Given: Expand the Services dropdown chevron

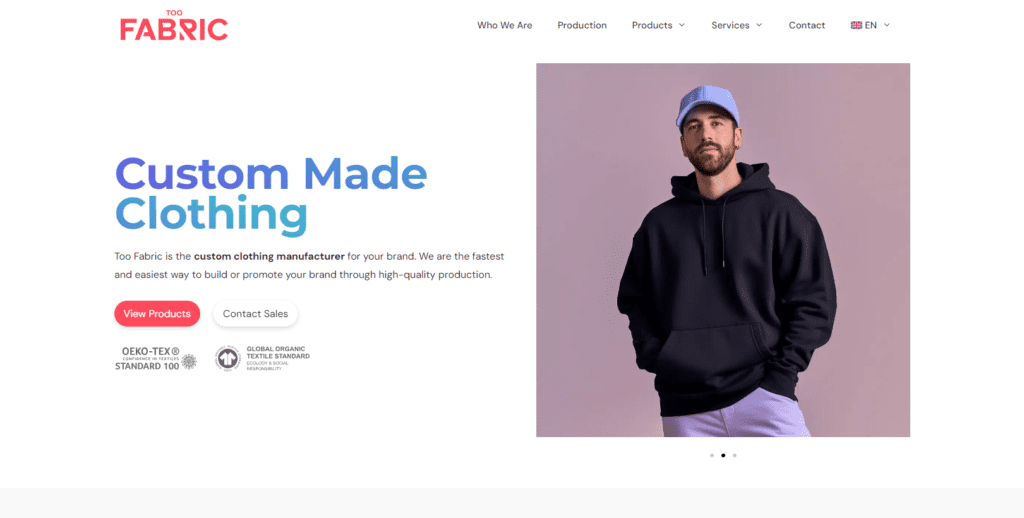Looking at the screenshot, I should 759,25.
